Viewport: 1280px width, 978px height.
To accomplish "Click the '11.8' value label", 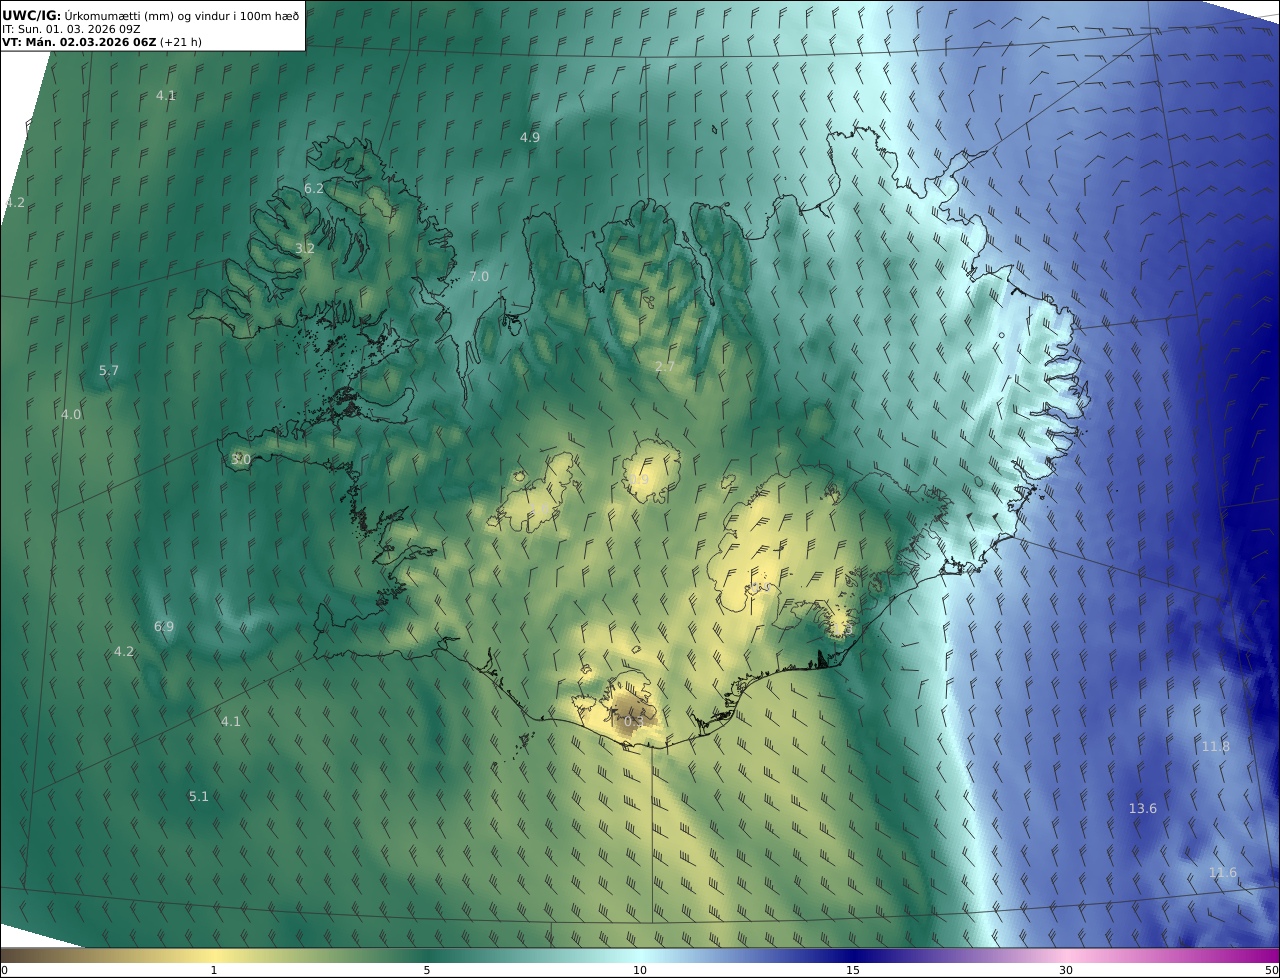I will [x=1216, y=746].
